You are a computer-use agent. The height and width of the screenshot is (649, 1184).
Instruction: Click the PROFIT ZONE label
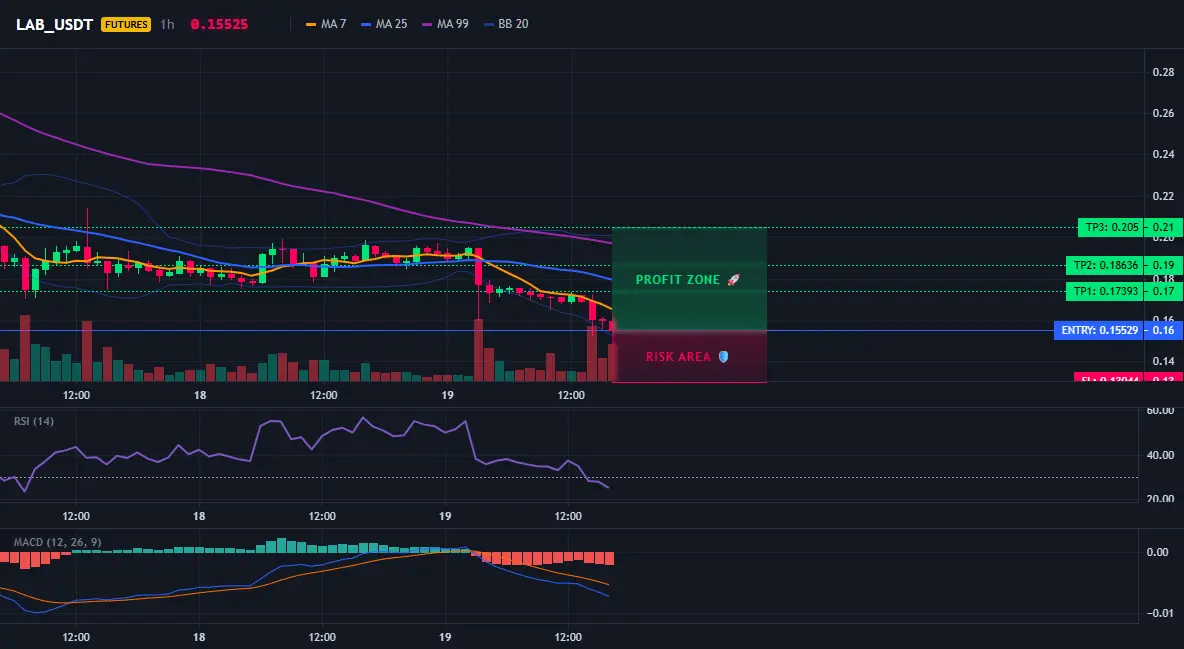point(678,280)
